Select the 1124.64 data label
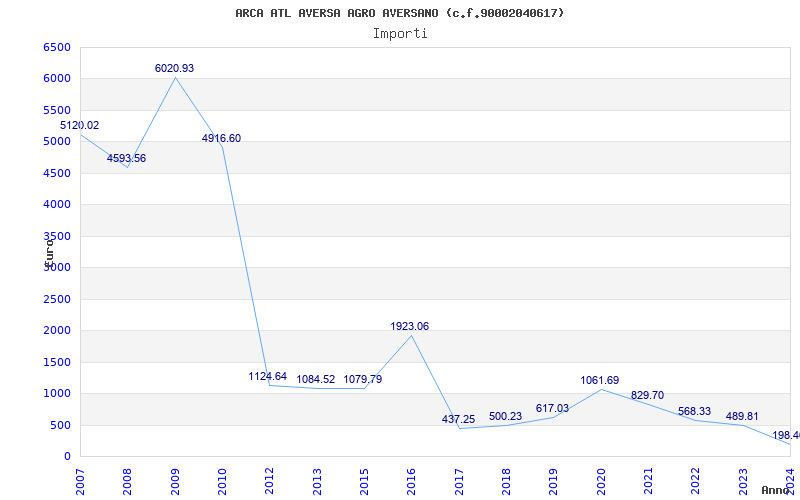 (268, 377)
